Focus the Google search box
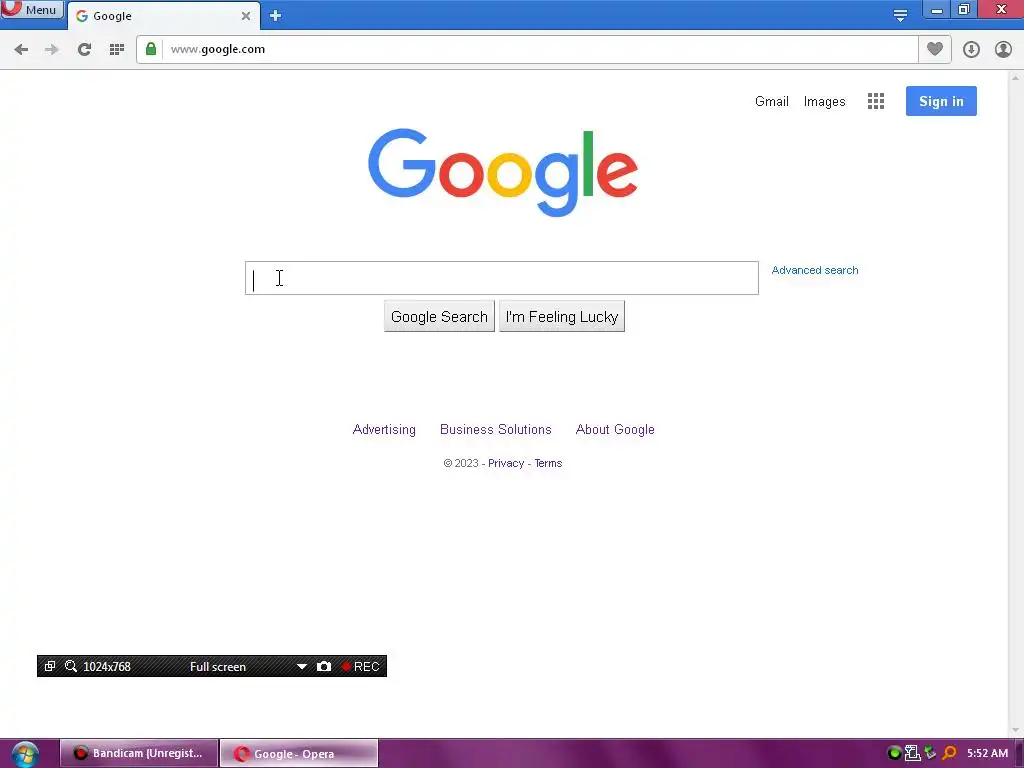The width and height of the screenshot is (1024, 768). pos(502,278)
